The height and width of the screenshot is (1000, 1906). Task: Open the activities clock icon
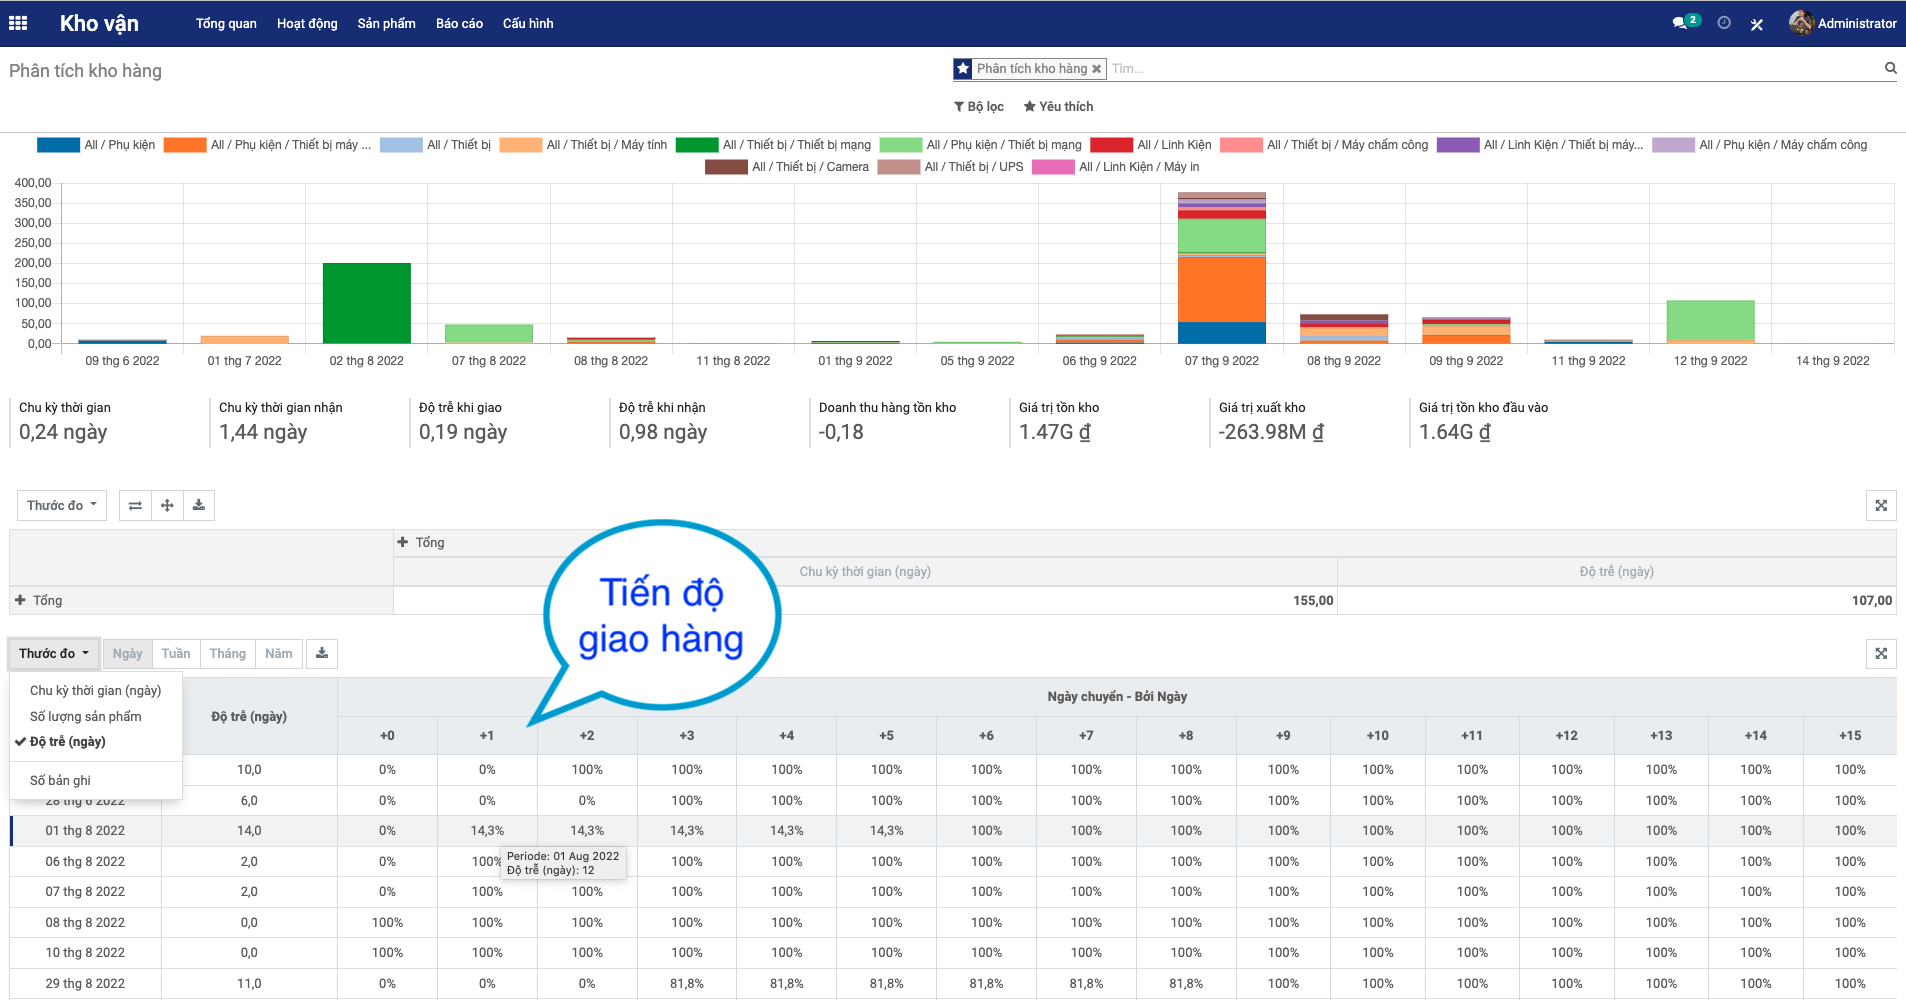pyautogui.click(x=1724, y=23)
